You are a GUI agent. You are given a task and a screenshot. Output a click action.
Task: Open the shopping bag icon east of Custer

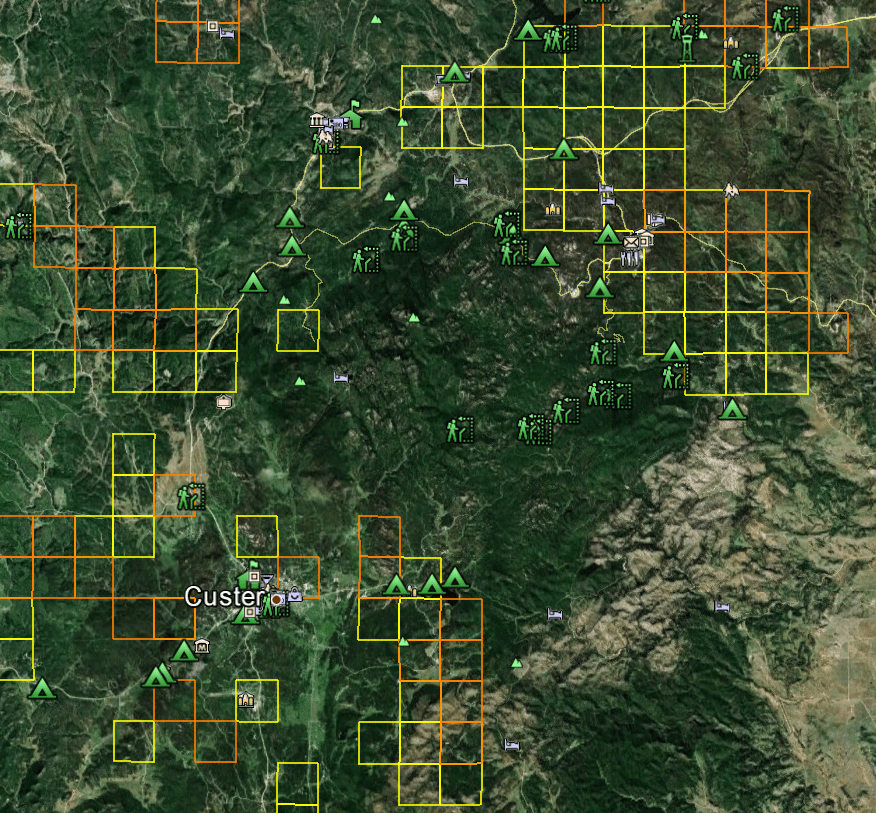pyautogui.click(x=294, y=595)
